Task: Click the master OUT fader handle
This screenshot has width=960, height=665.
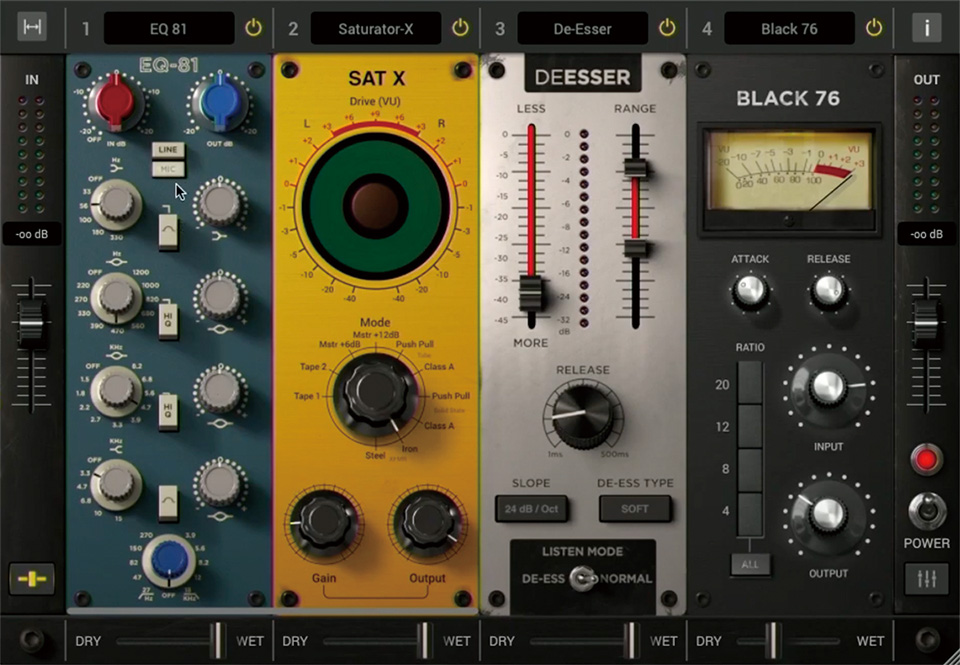Action: pos(926,323)
